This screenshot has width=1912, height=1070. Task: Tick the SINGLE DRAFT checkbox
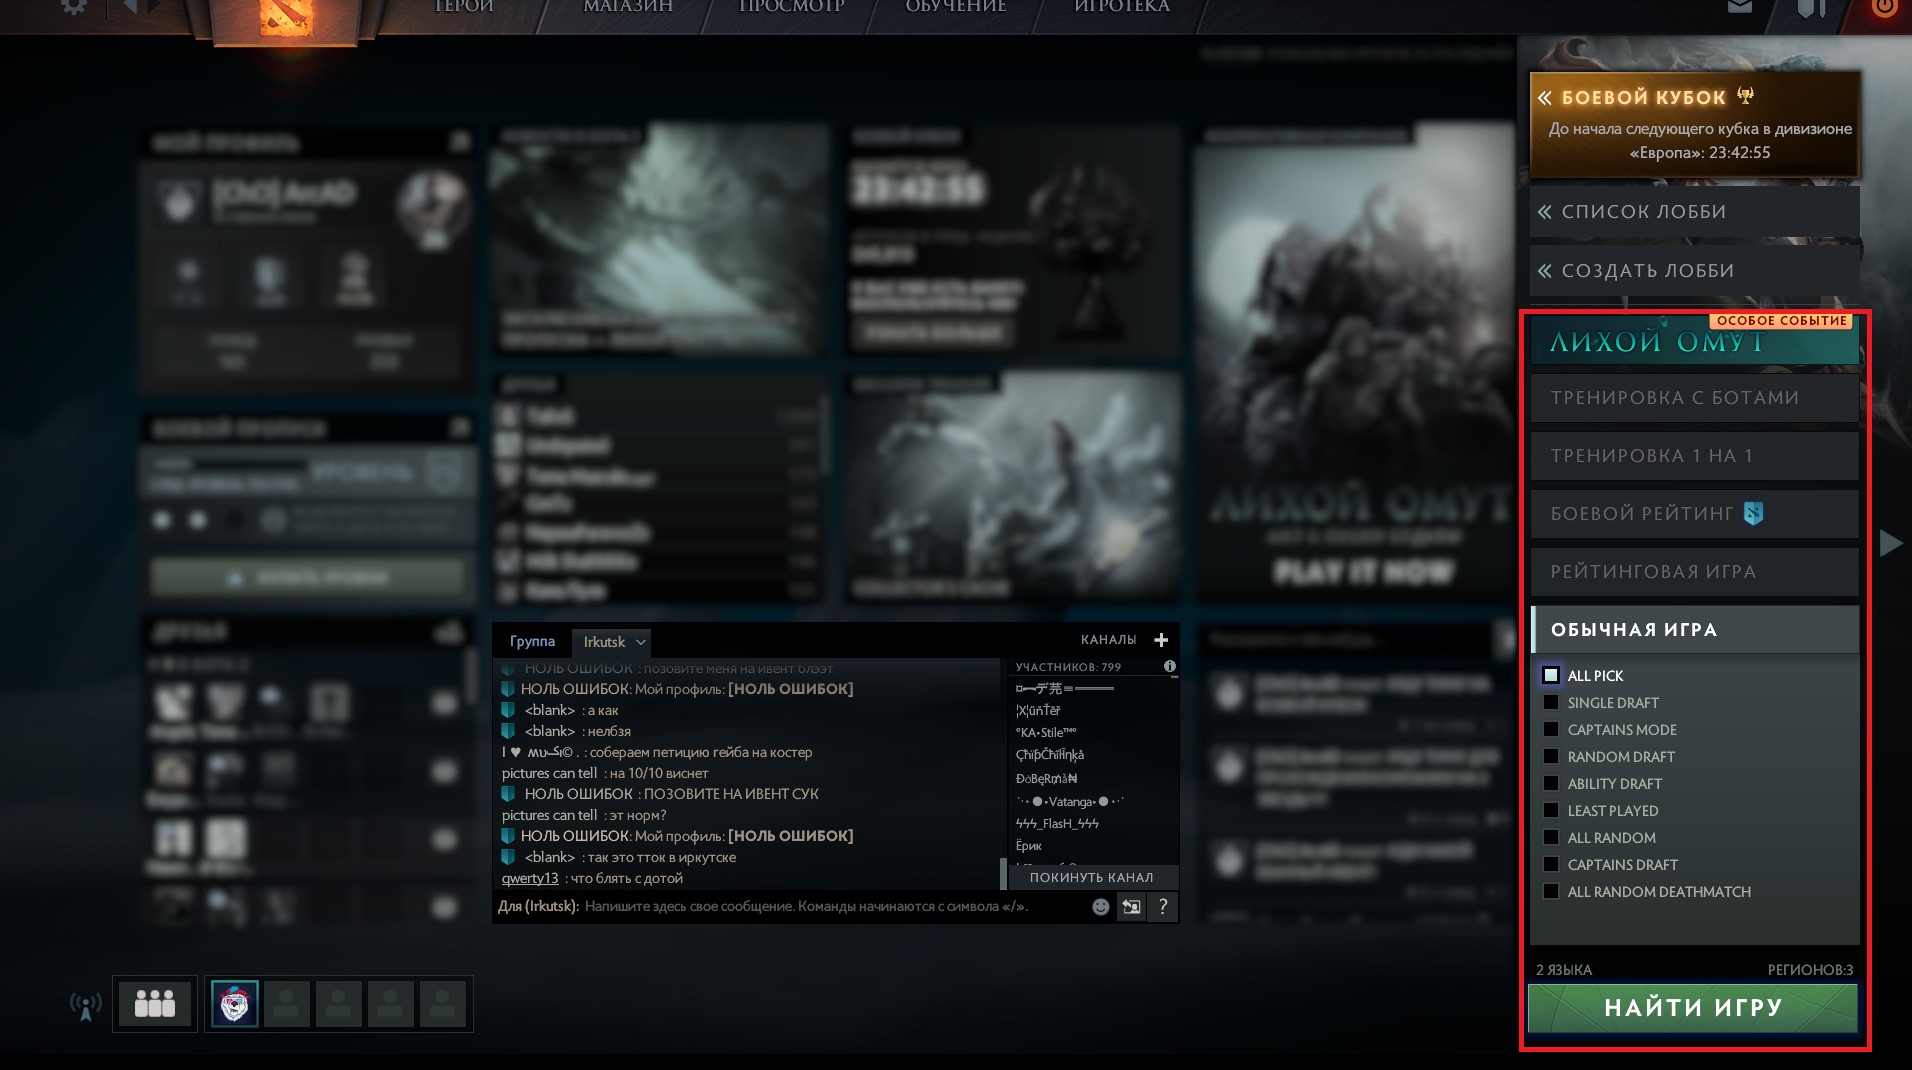(1551, 703)
